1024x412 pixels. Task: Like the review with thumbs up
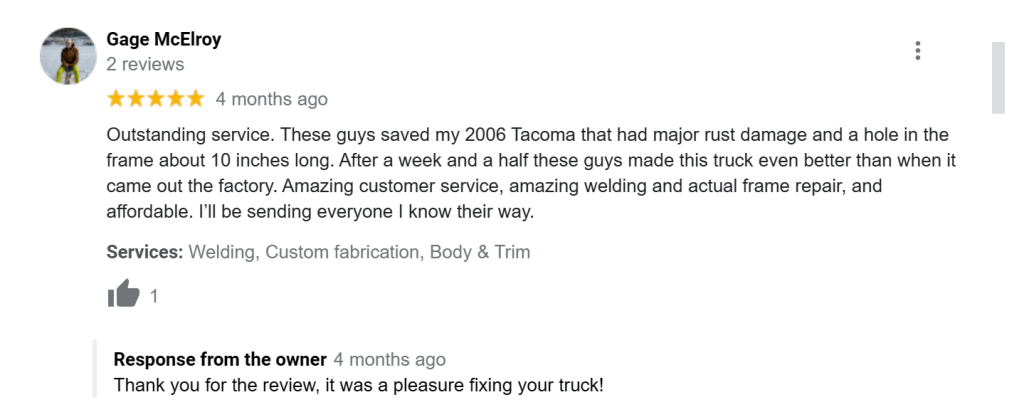tap(124, 295)
